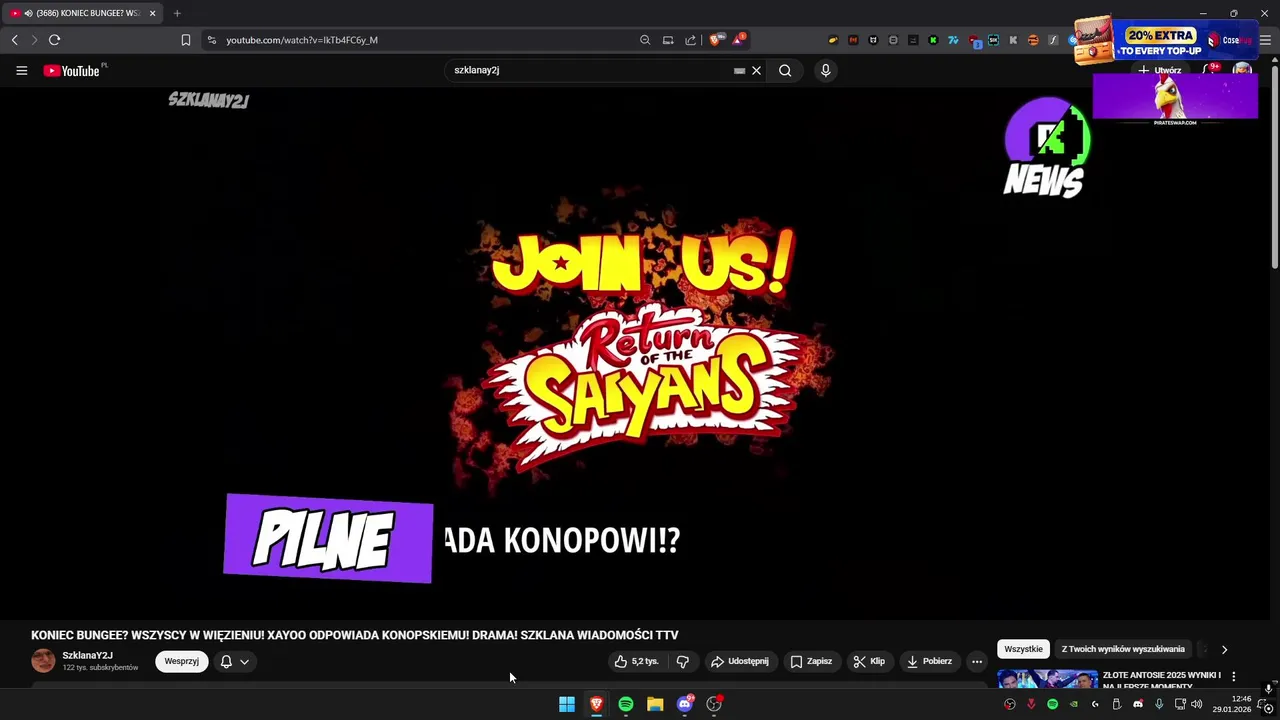Select the Wszystkie filter chip
1280x720 pixels.
1023,649
